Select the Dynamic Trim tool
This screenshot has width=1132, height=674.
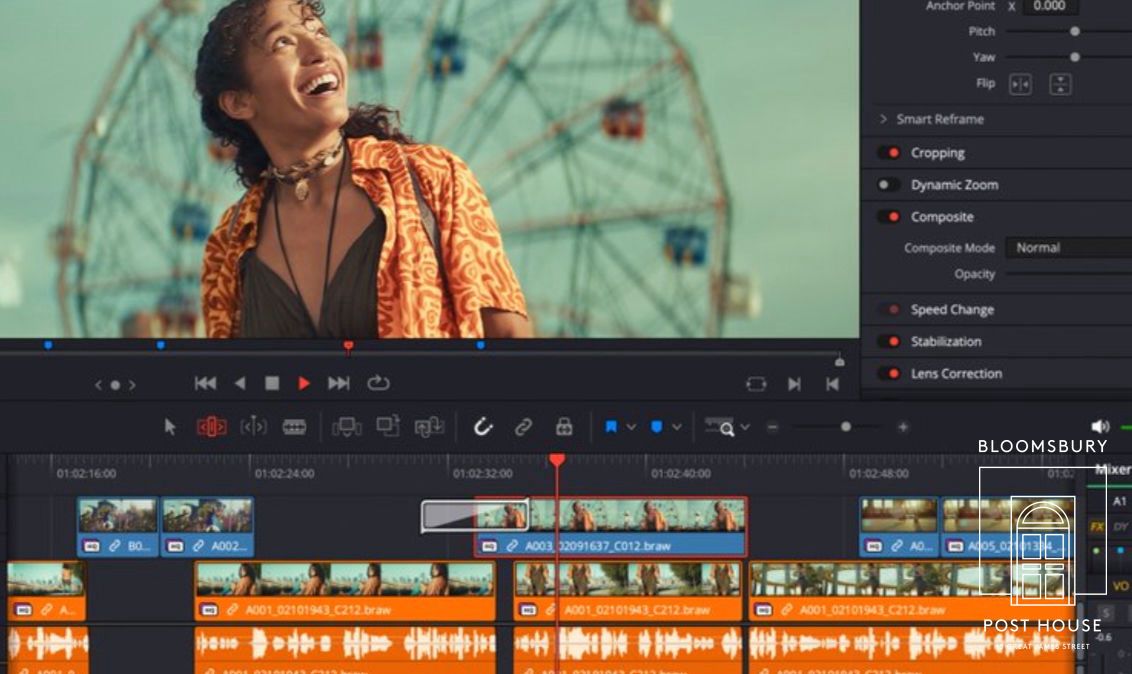[x=252, y=426]
